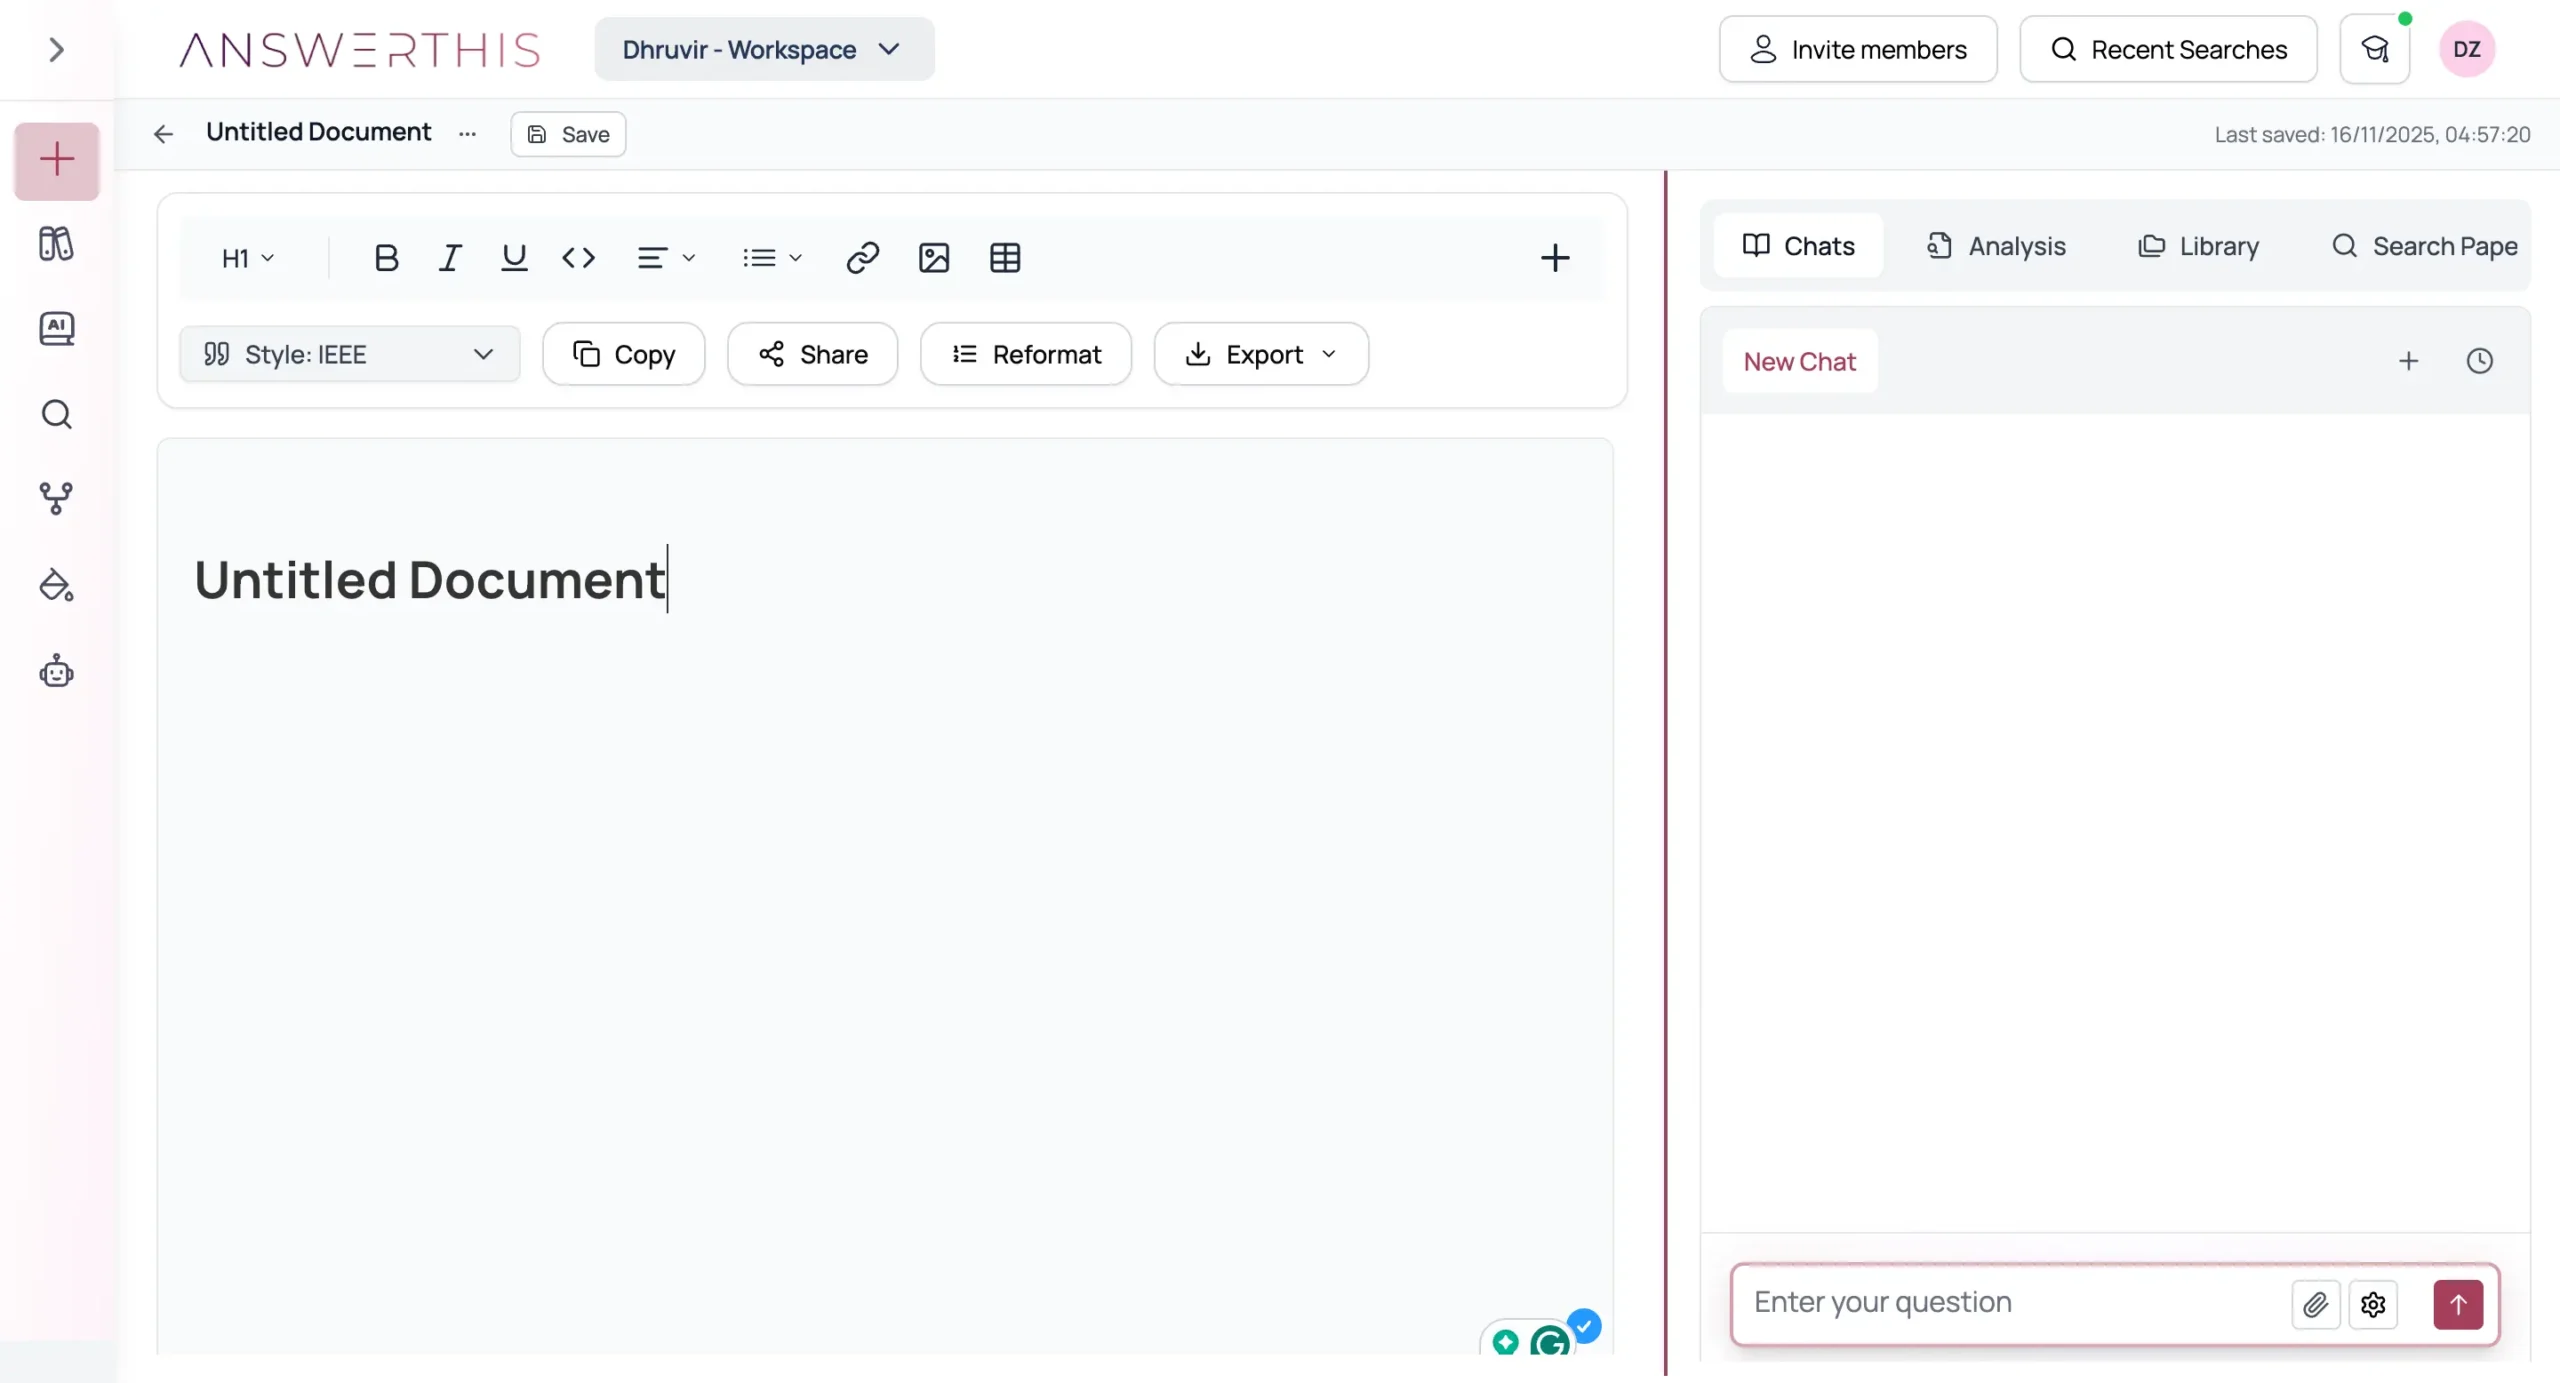Click in the Enter your question field

[2000, 1304]
